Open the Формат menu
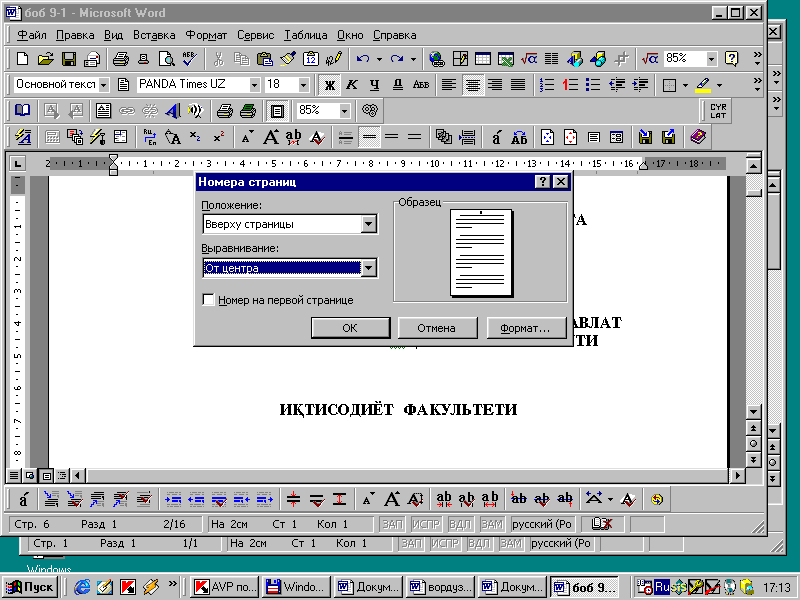The width and height of the screenshot is (800, 600). point(206,35)
